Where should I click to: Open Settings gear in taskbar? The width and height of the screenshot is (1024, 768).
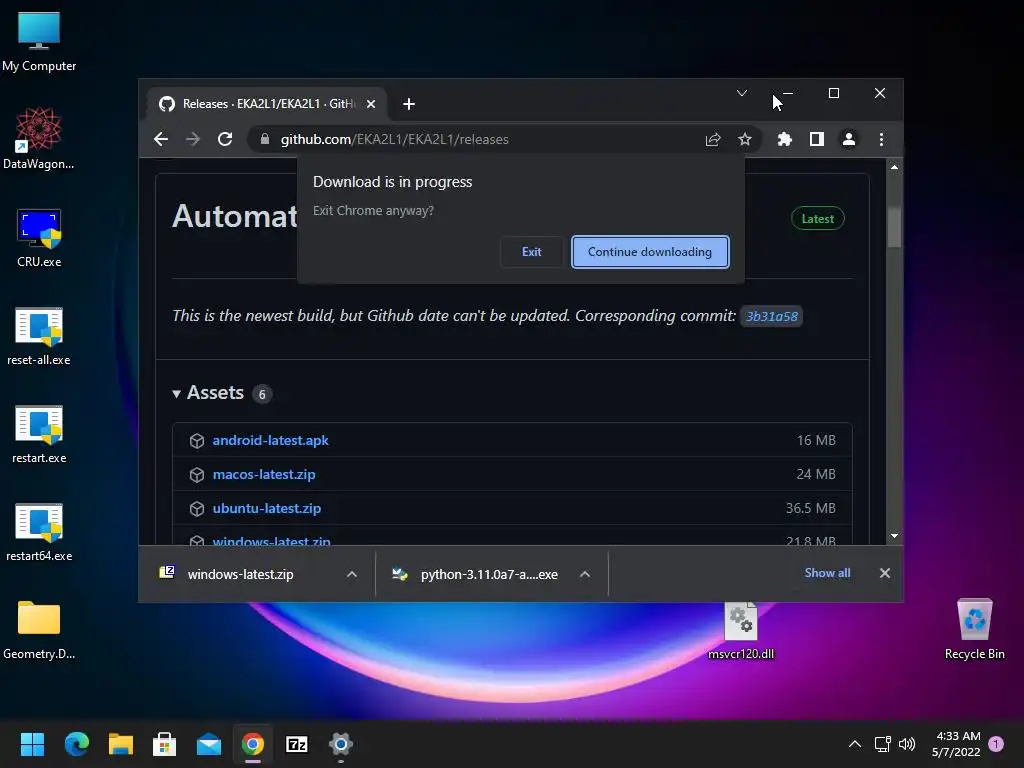[341, 744]
